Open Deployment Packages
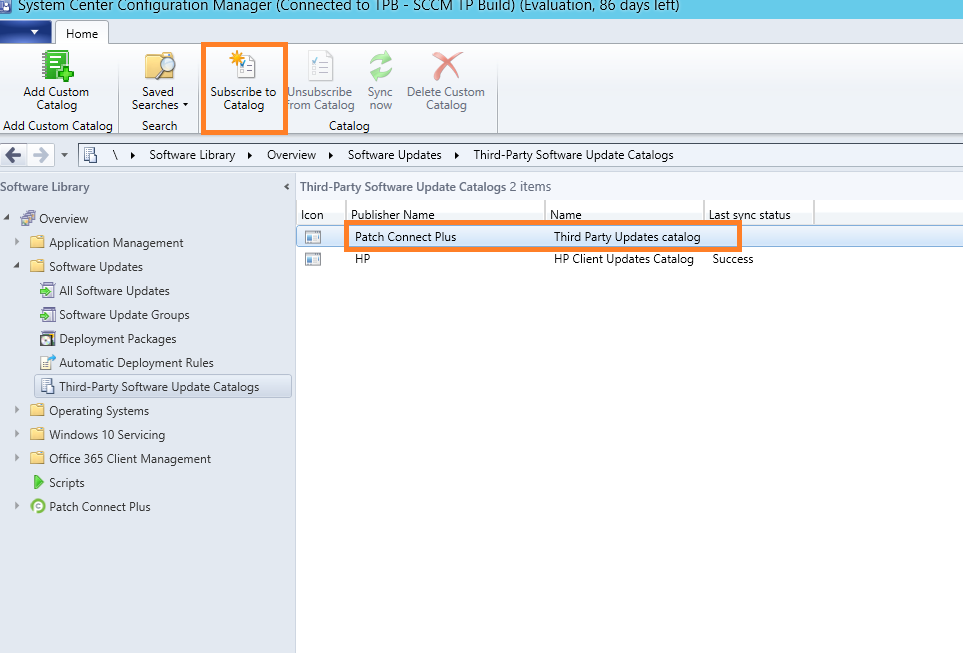Screen dimensions: 963x653 tap(117, 338)
